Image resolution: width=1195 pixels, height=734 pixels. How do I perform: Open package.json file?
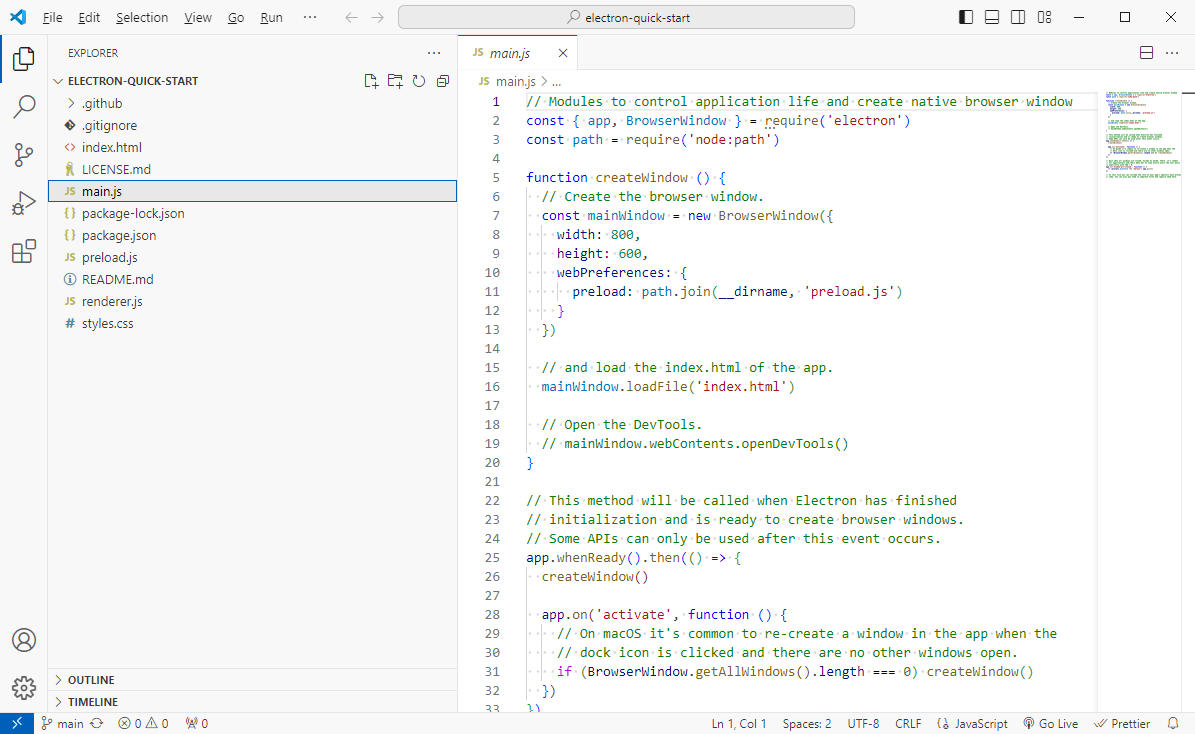tap(252, 236)
